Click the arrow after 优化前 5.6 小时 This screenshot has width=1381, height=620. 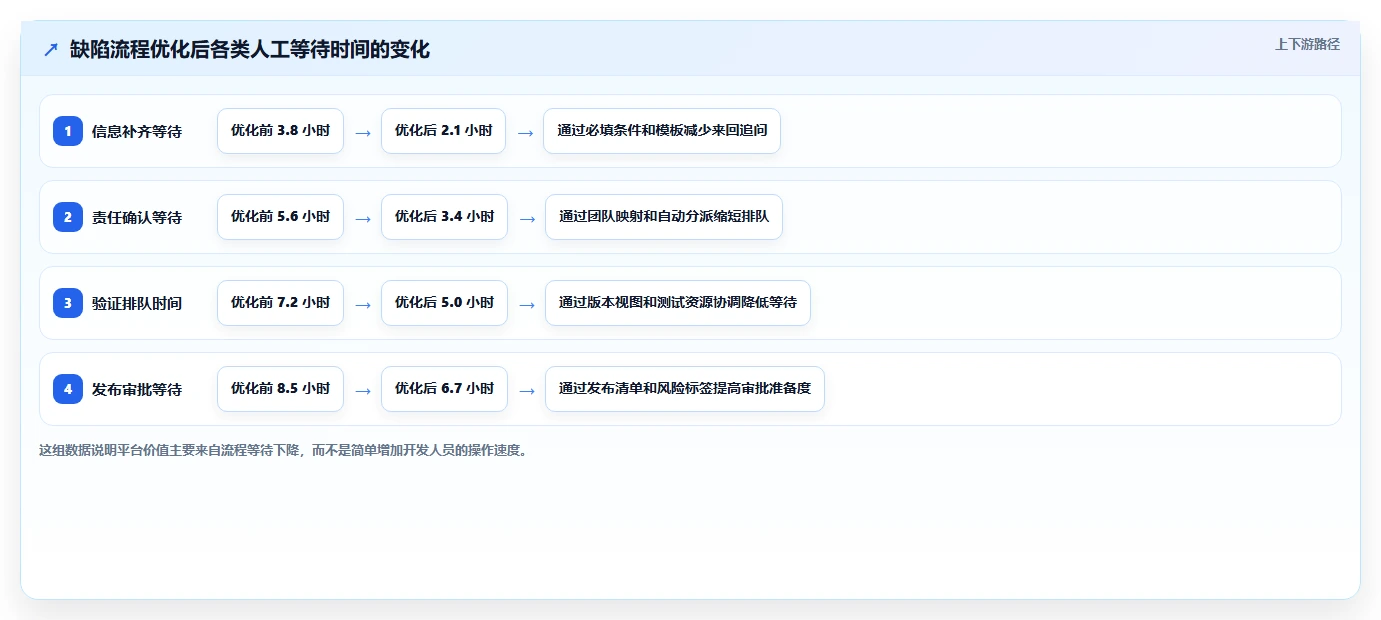[363, 218]
